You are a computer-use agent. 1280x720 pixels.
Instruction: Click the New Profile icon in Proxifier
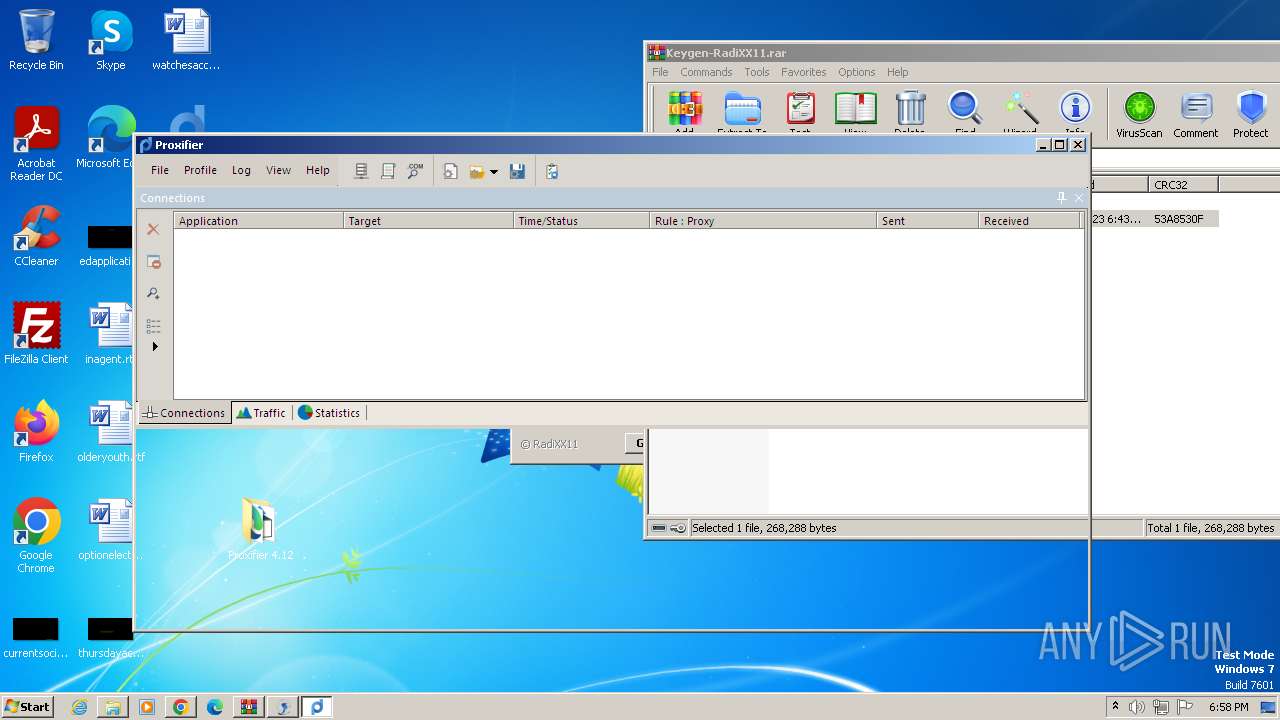[451, 171]
